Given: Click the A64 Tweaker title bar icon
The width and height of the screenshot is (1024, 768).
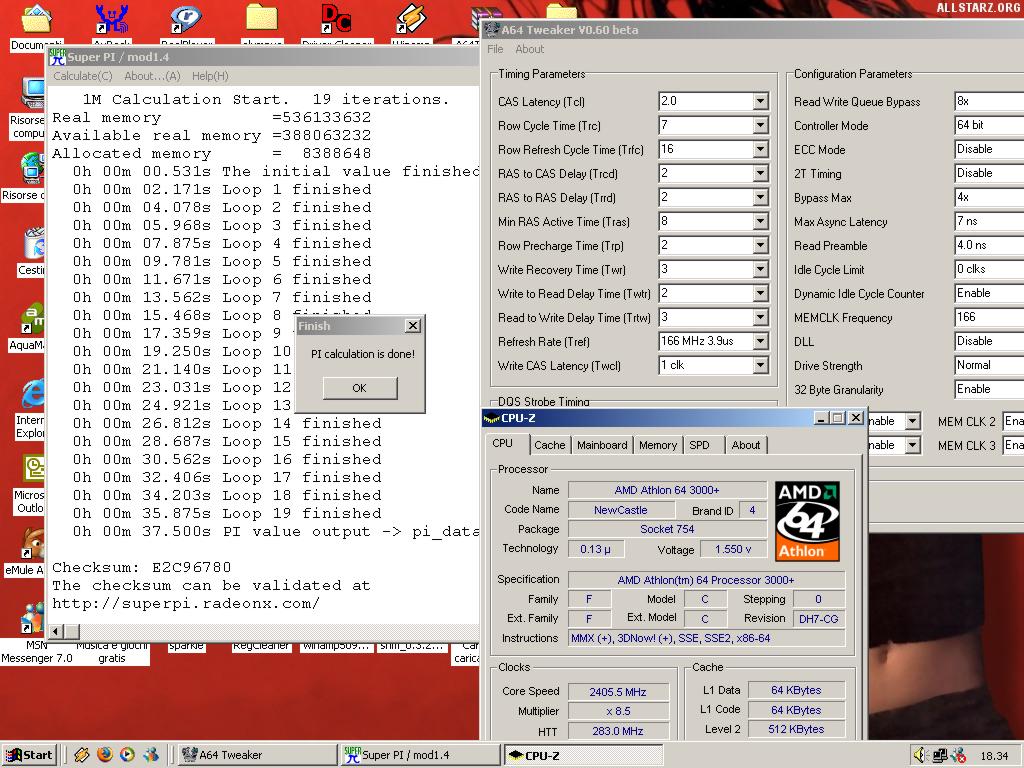Looking at the screenshot, I should point(491,29).
